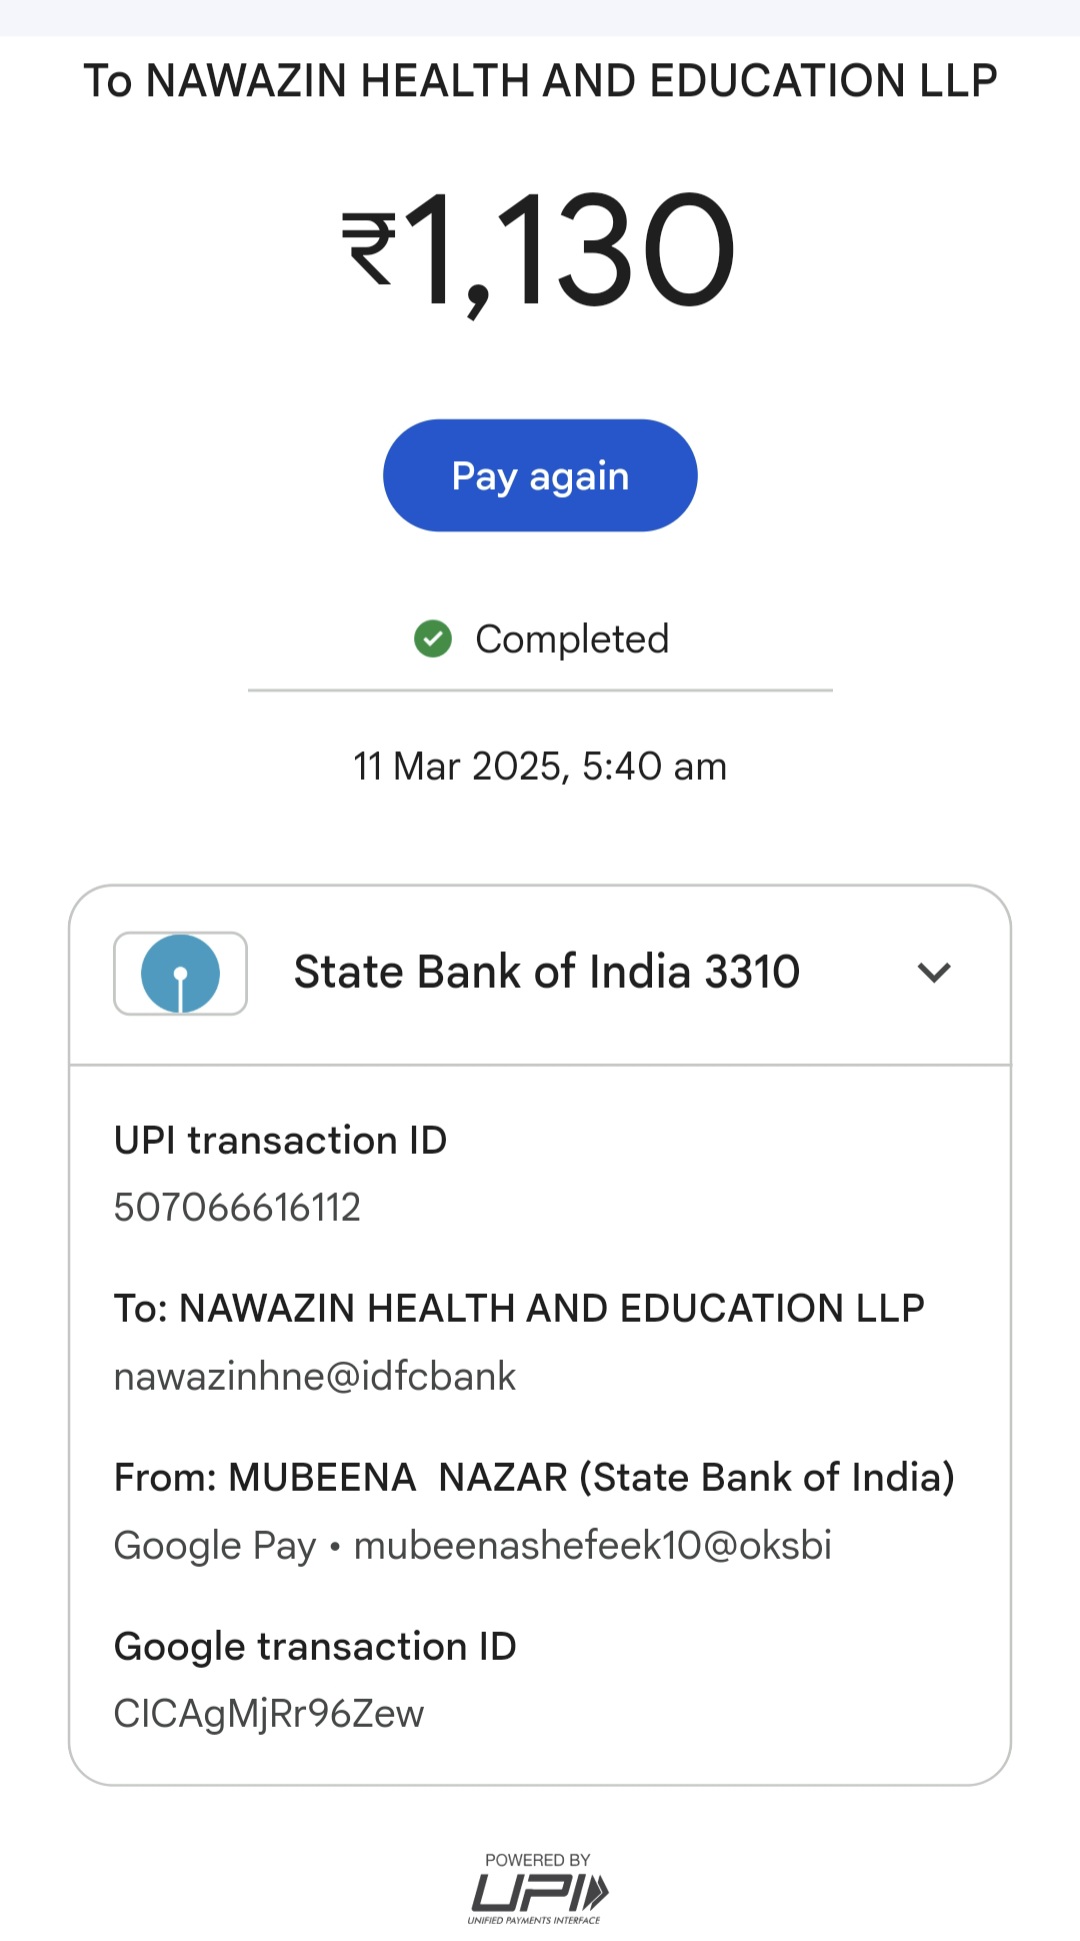The width and height of the screenshot is (1080, 1941).
Task: Select the UPI transaction ID number 507066616112
Action: [237, 1208]
